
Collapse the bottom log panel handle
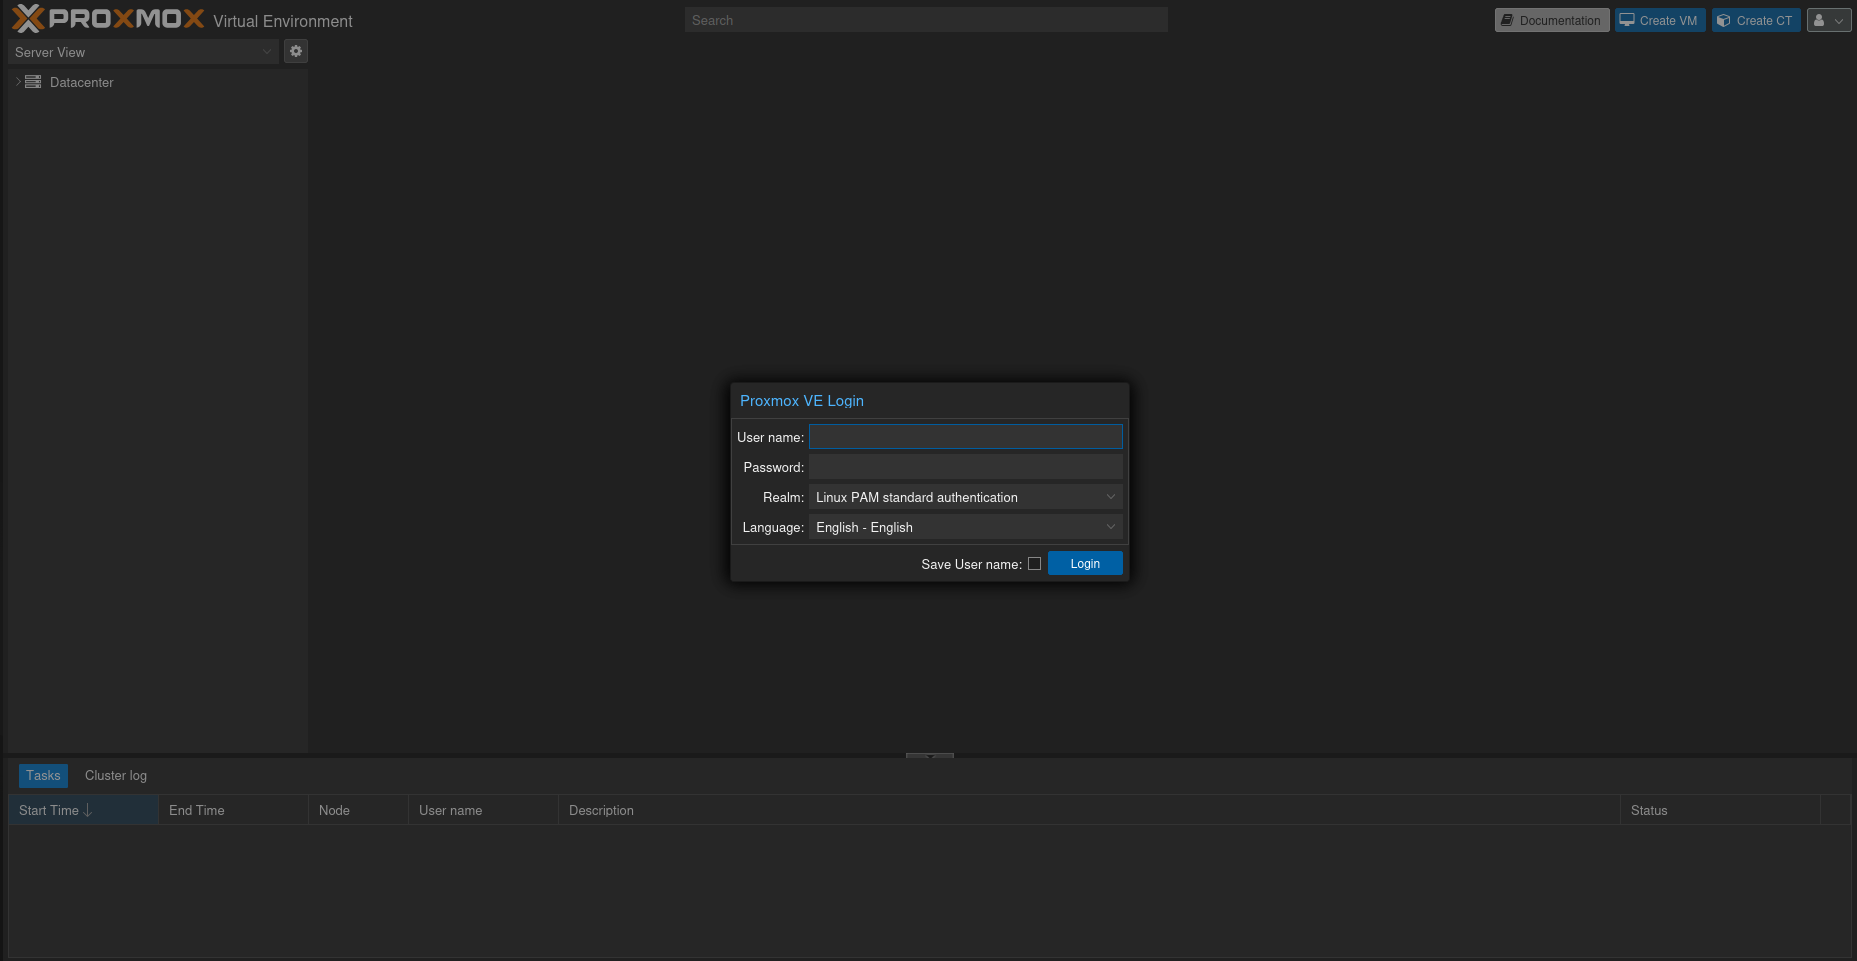(930, 755)
